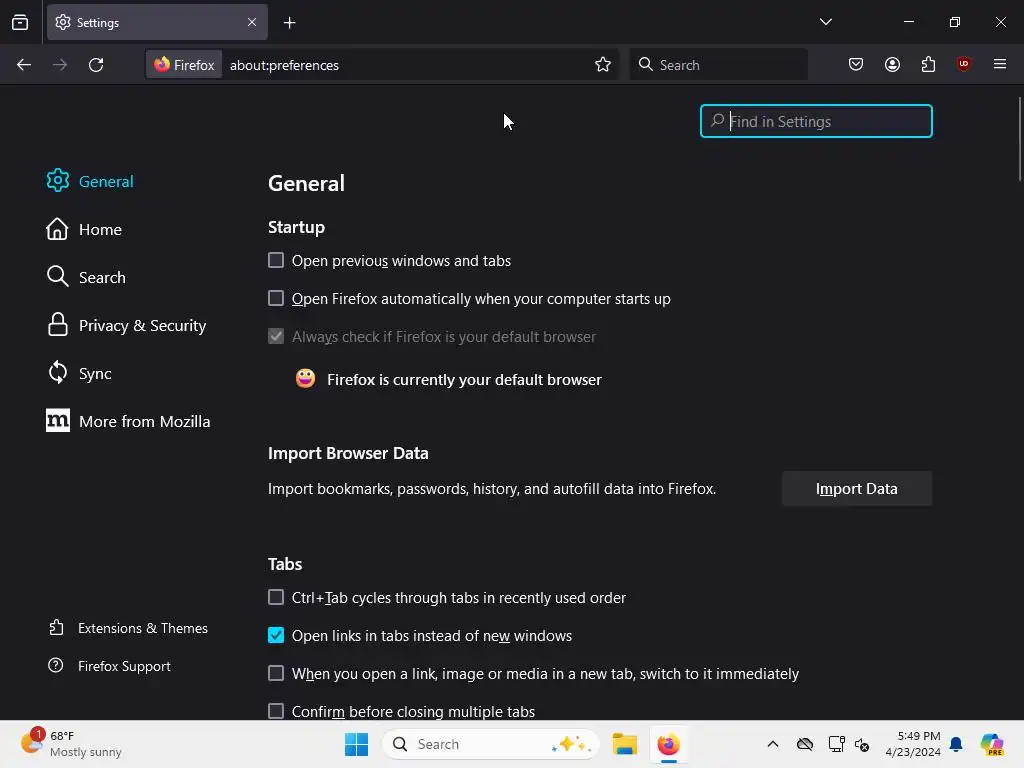The height and width of the screenshot is (768, 1024).
Task: Go forward one page
Action: click(x=60, y=65)
